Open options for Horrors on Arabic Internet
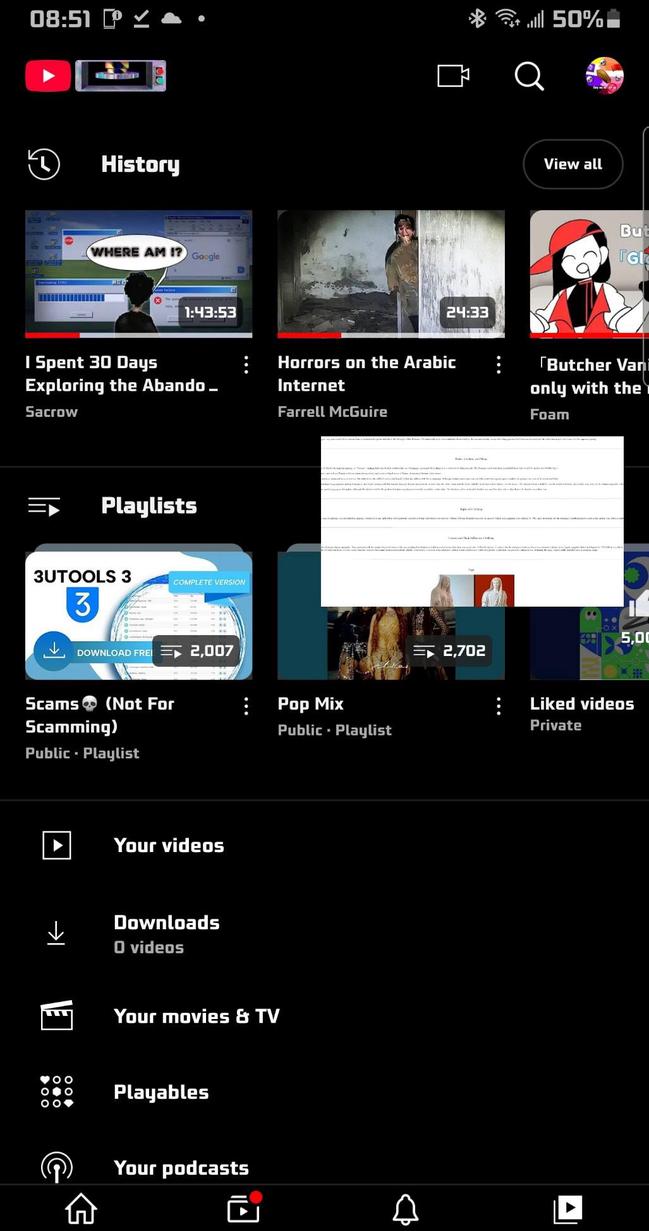The image size is (649, 1231). coord(498,365)
